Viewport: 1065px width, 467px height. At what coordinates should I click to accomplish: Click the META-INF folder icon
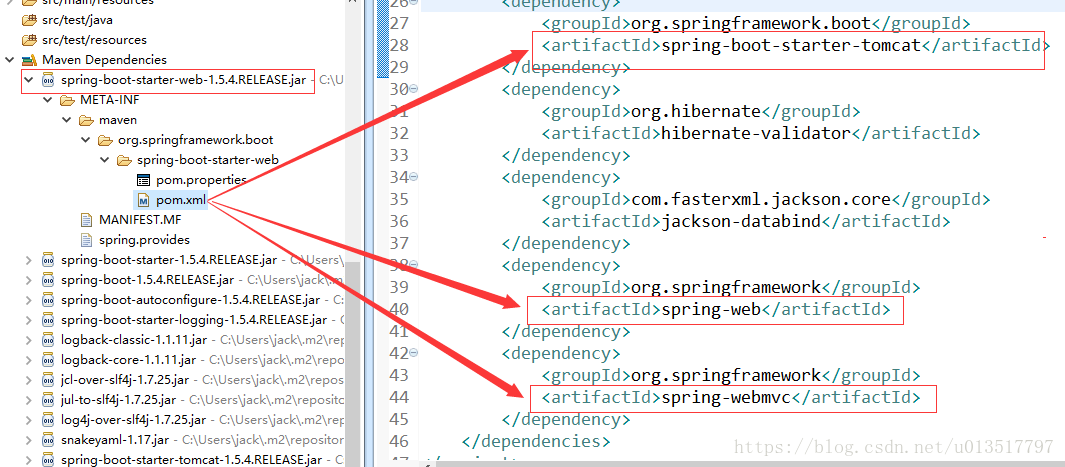[67, 100]
